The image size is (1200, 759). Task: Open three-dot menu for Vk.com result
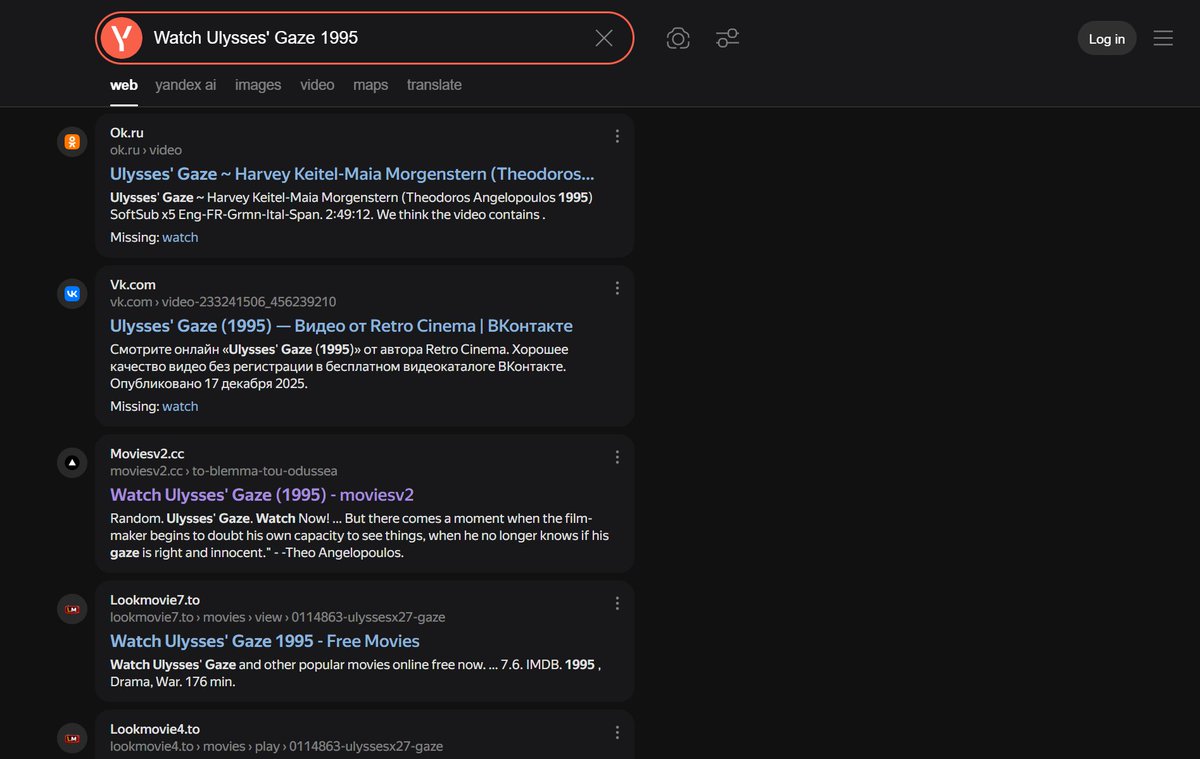(617, 288)
